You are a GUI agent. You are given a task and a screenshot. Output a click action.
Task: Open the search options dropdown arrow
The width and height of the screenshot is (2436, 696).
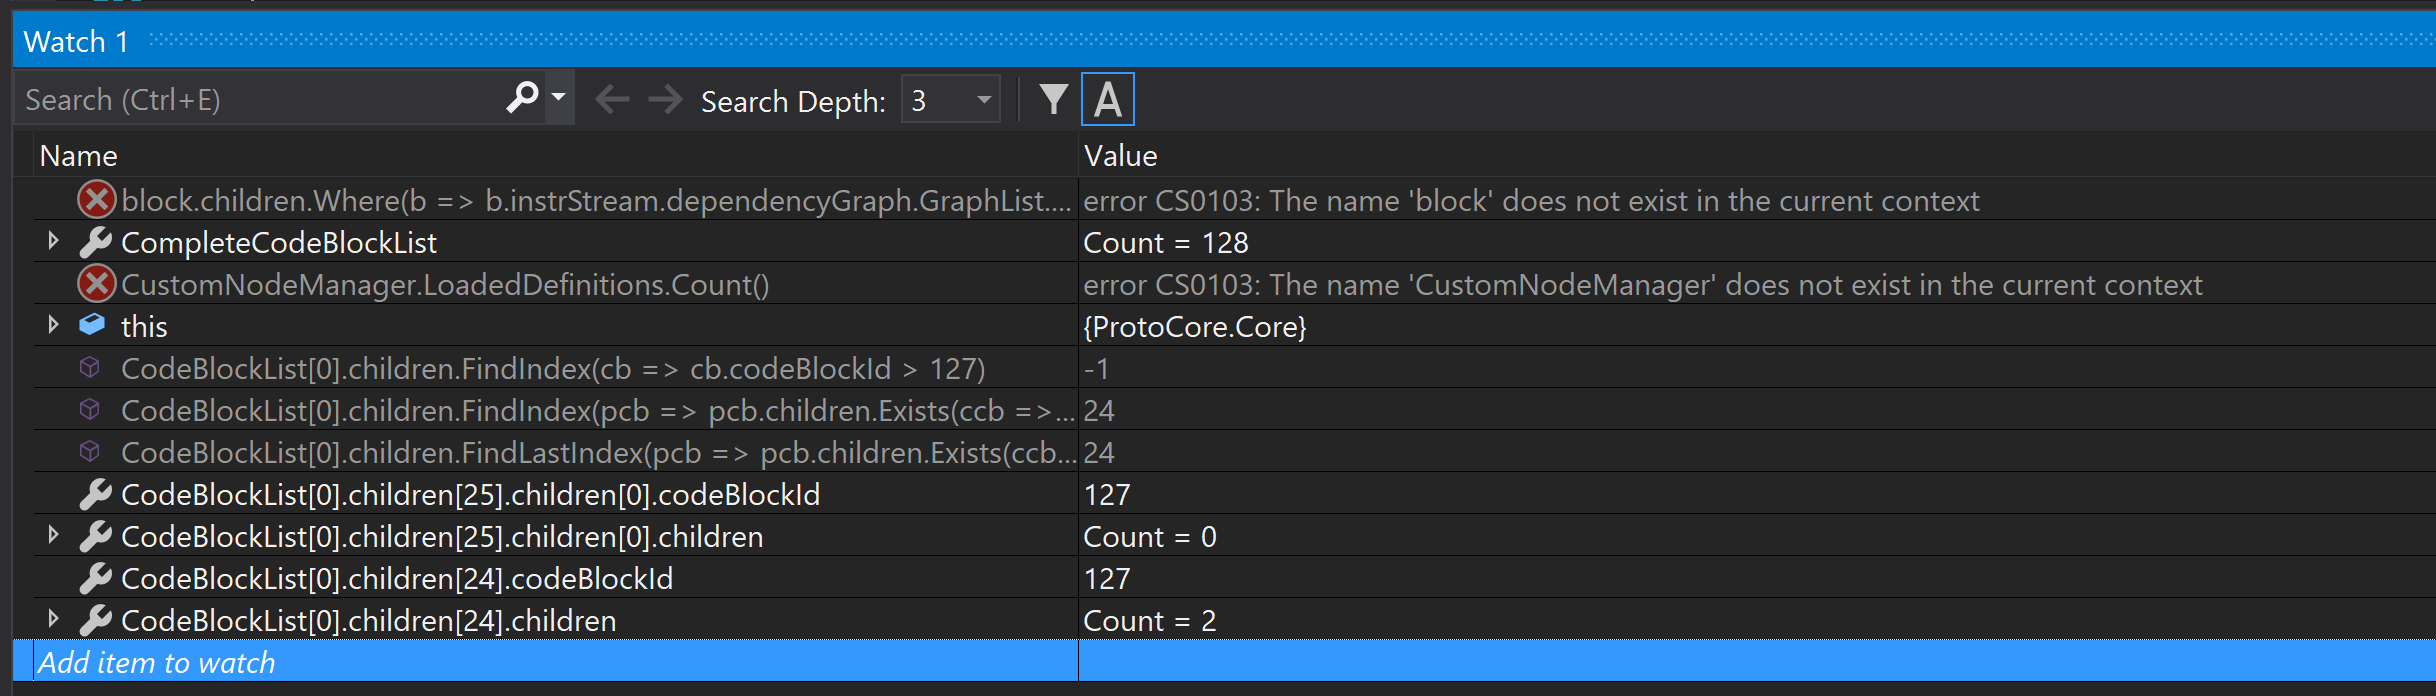point(559,98)
